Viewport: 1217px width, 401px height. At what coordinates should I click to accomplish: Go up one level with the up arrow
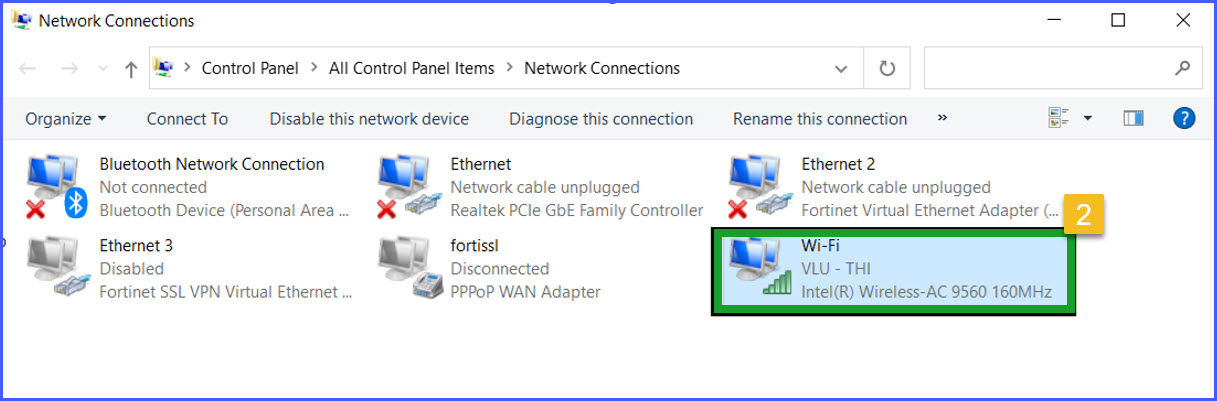(130, 69)
